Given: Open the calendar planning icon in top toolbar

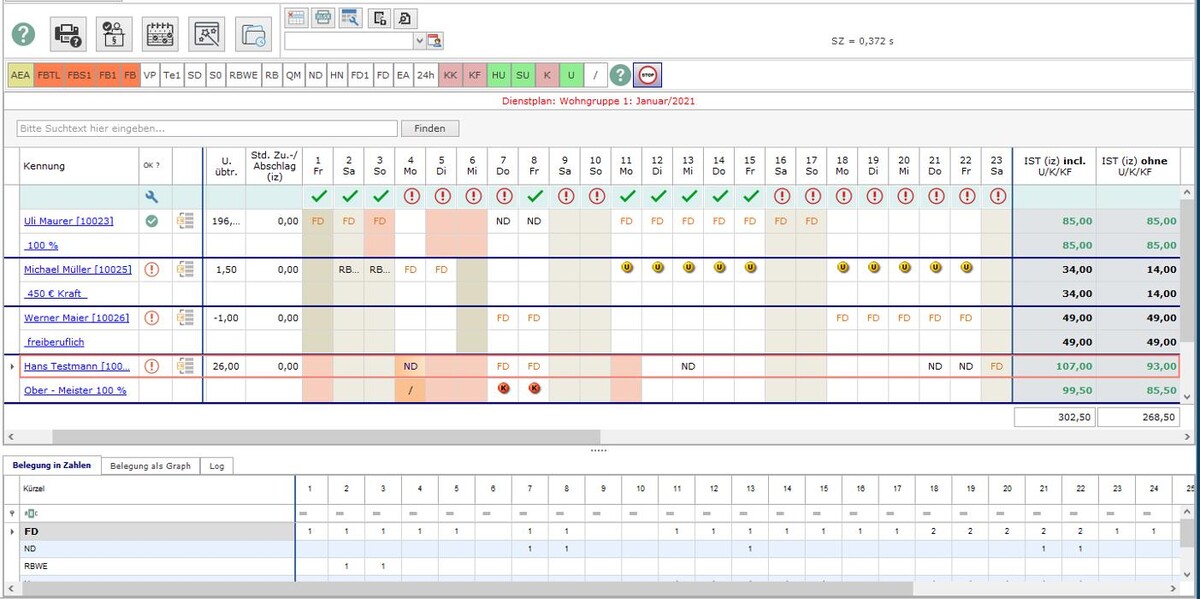Looking at the screenshot, I should coord(160,35).
